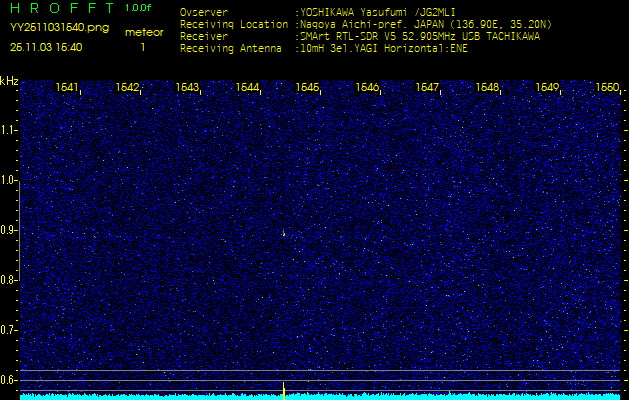This screenshot has height=400, width=629.
Task: Click the 1541 time marker
Action: point(67,87)
